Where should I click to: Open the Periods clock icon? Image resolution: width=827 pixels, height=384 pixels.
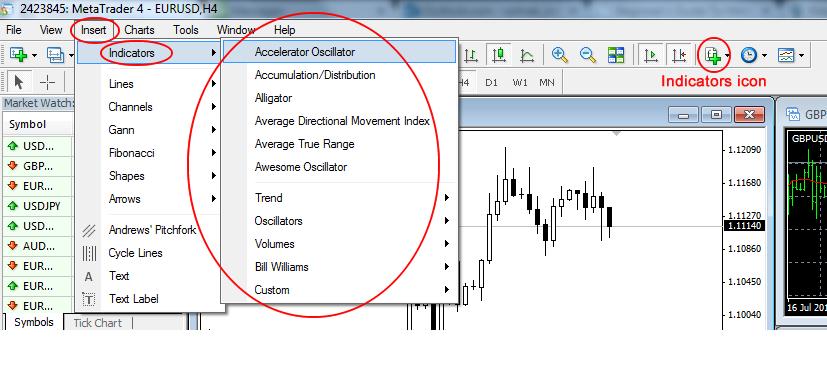tap(748, 54)
